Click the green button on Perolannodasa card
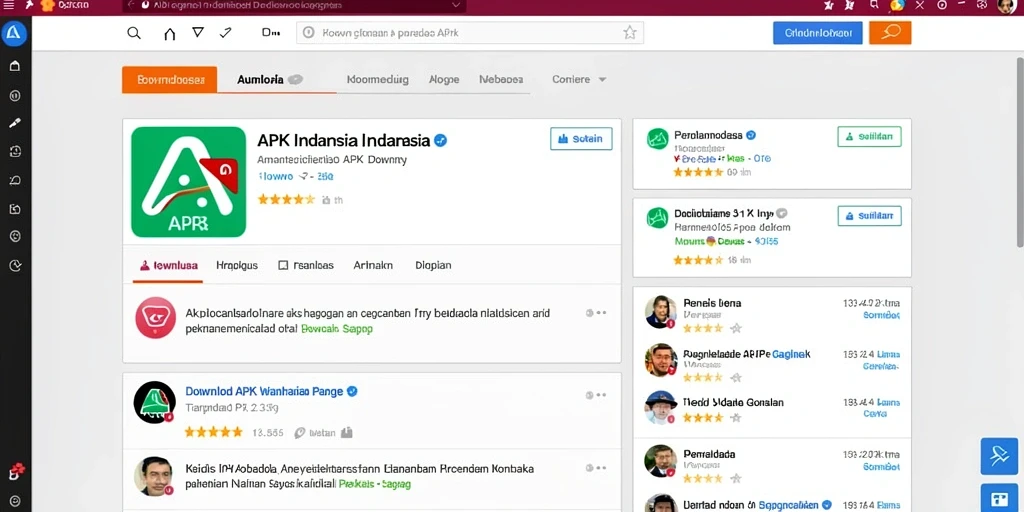This screenshot has height=512, width=1024. [869, 137]
